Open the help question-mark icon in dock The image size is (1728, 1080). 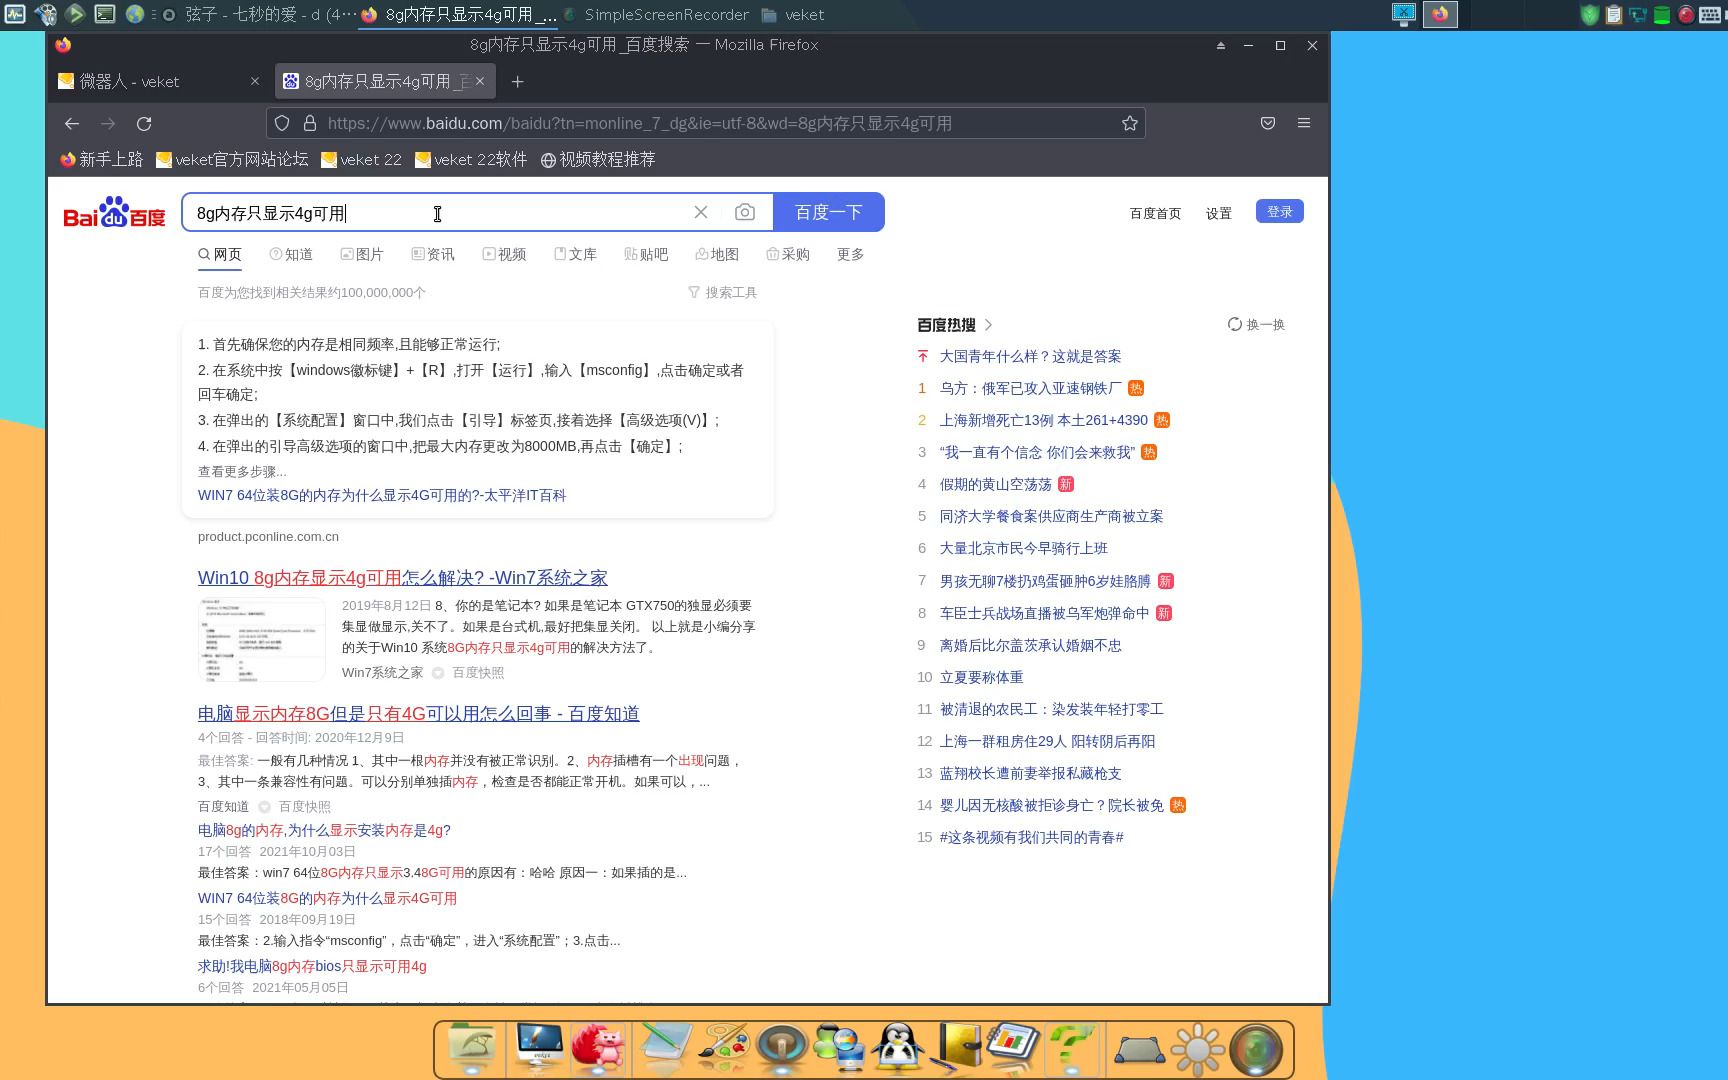(1071, 1048)
